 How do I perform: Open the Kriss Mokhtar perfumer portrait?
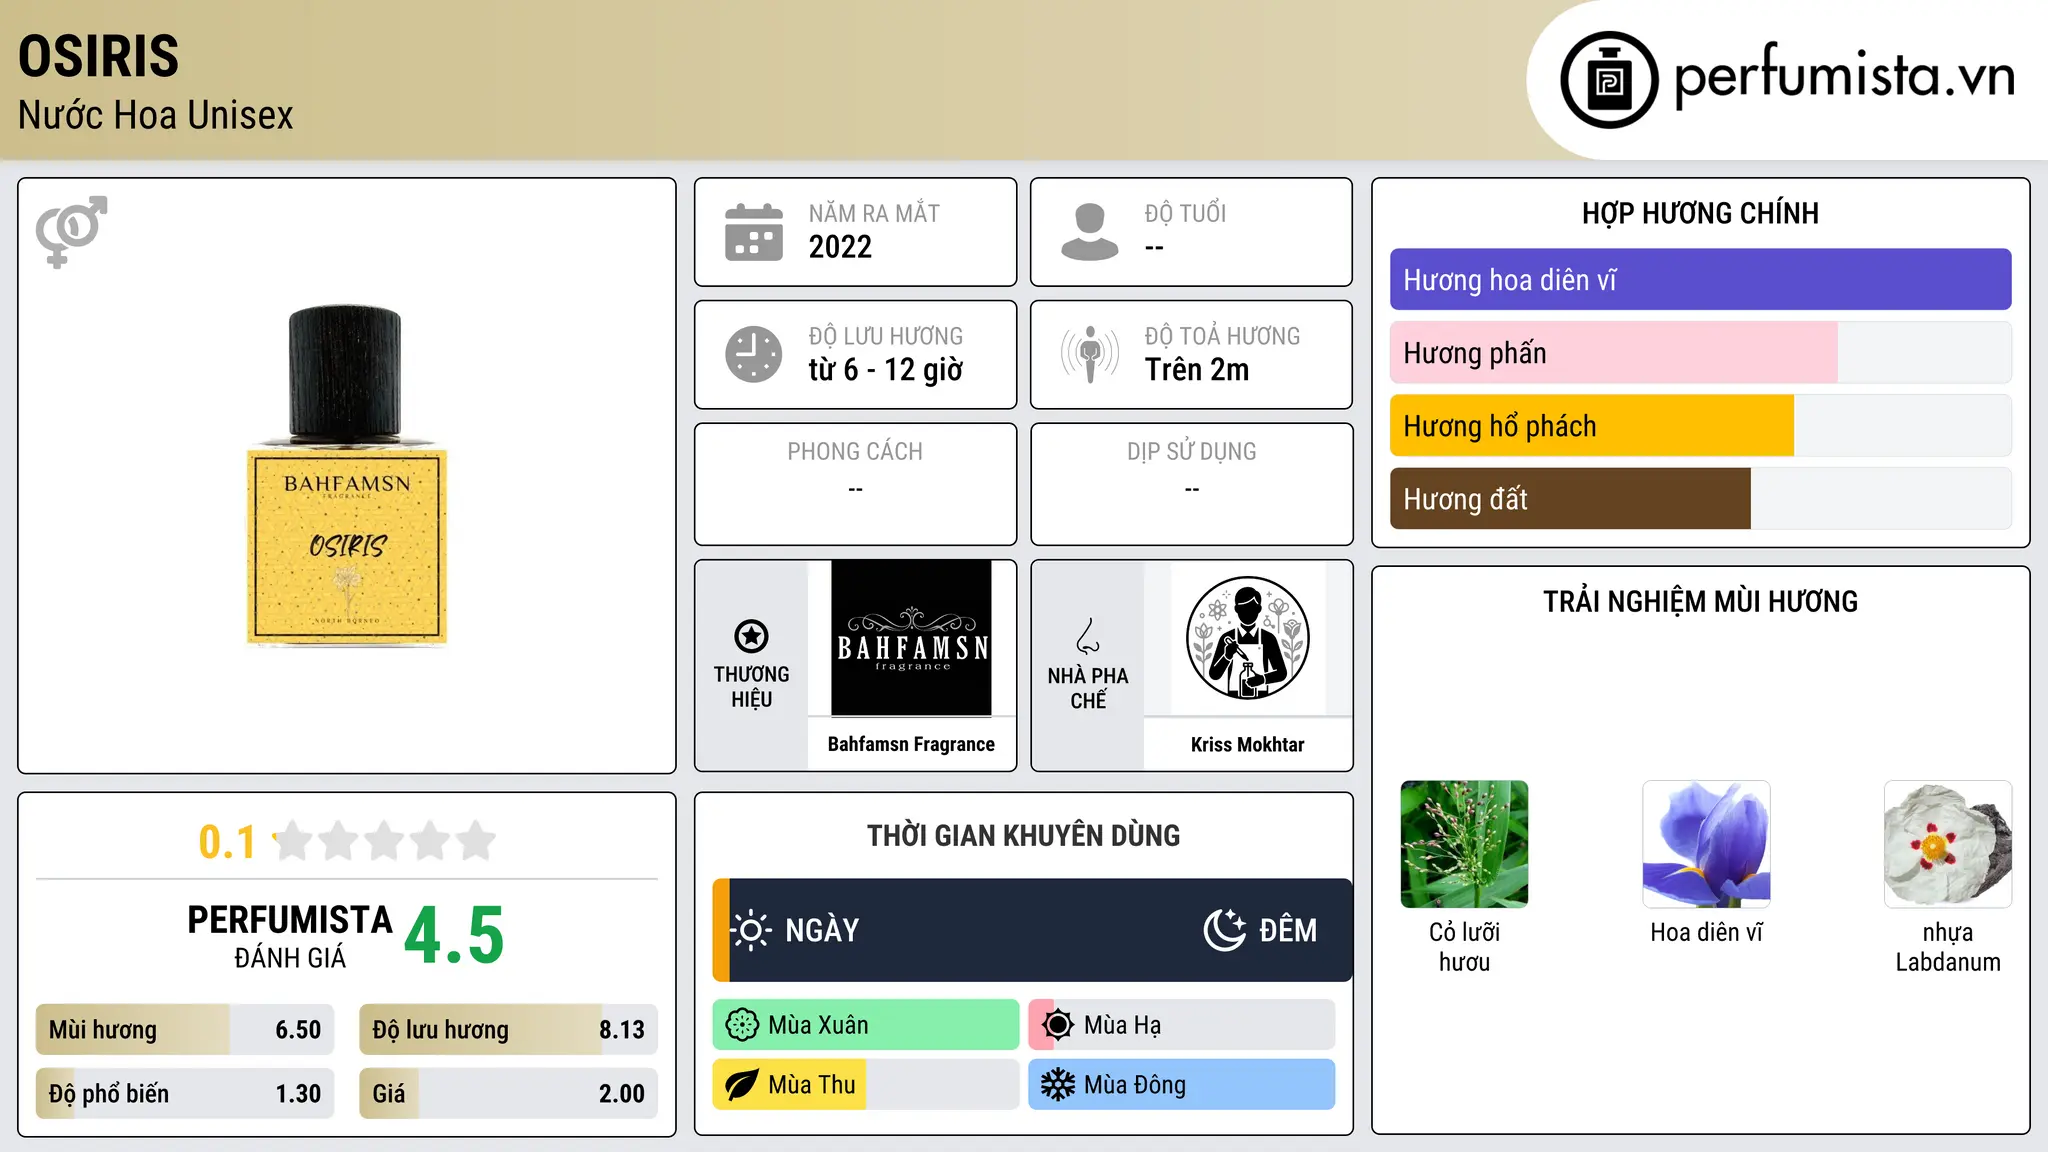(x=1247, y=638)
